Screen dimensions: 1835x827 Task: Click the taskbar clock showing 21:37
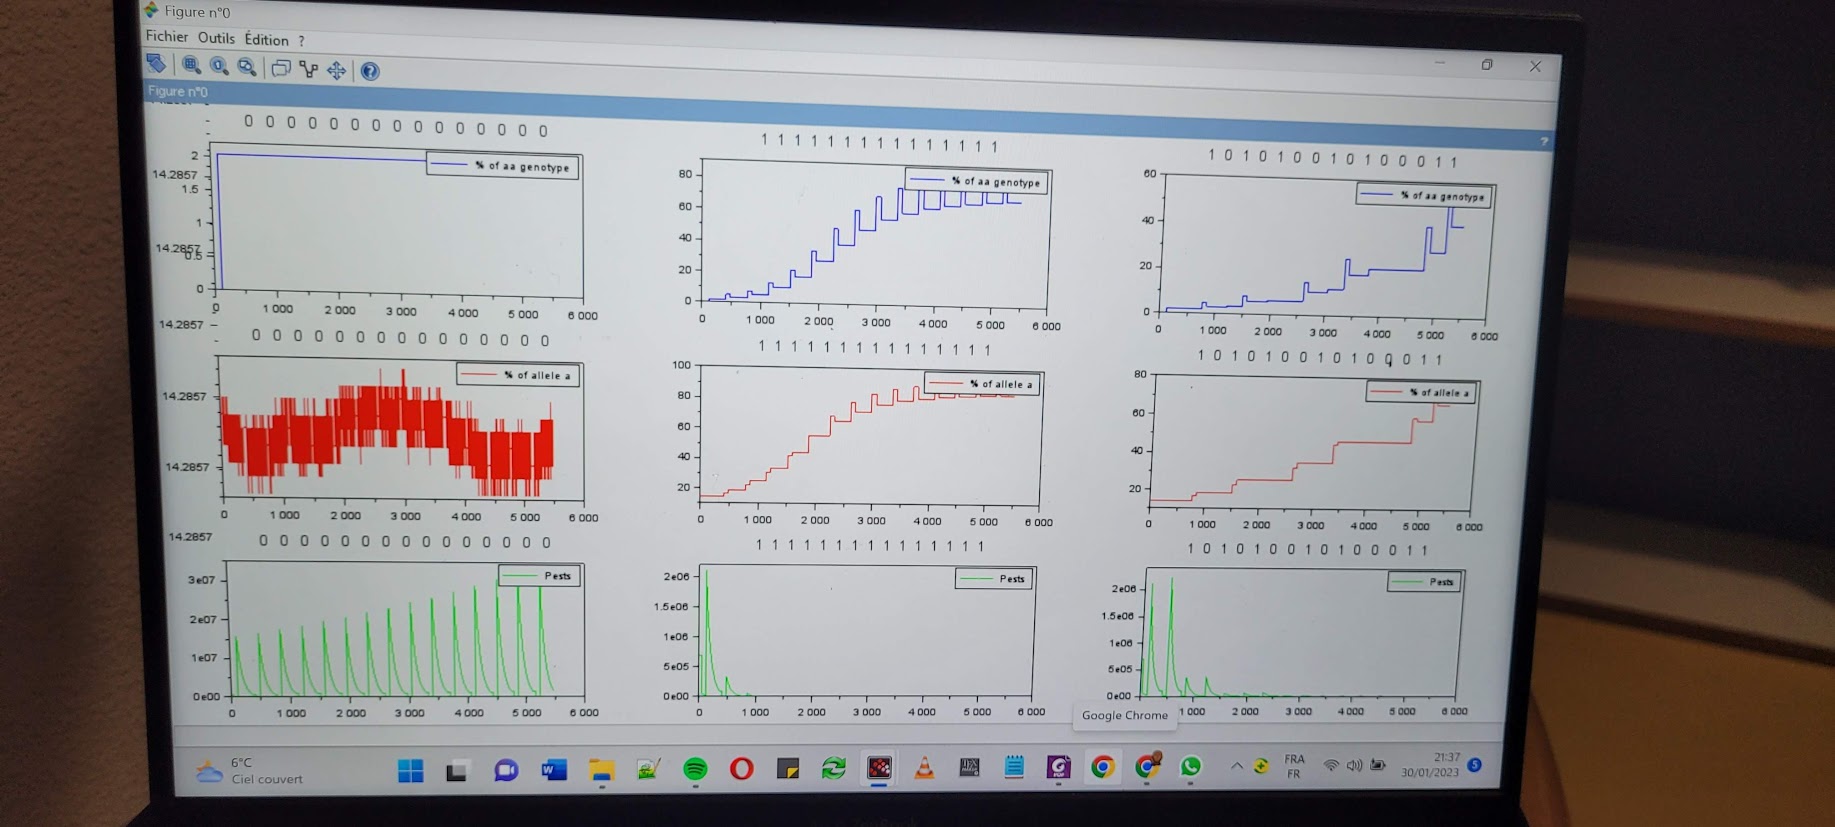point(1431,765)
